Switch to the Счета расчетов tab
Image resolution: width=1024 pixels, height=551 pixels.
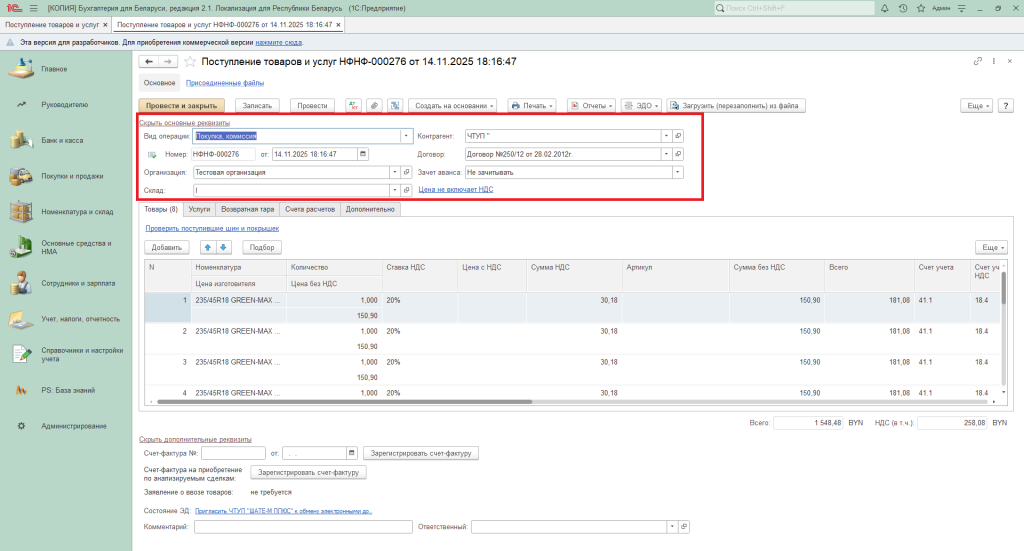pyautogui.click(x=310, y=209)
